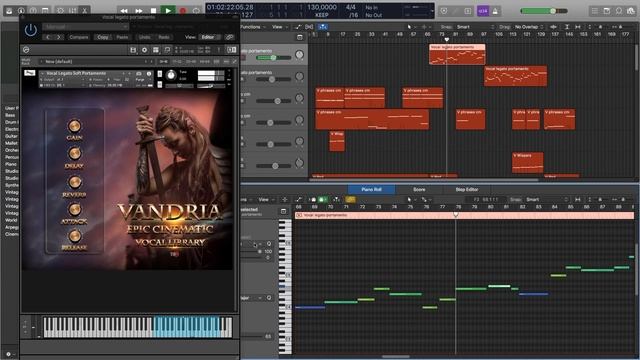
Task: Open the pointer tool menu in tracks area
Action: [410, 27]
